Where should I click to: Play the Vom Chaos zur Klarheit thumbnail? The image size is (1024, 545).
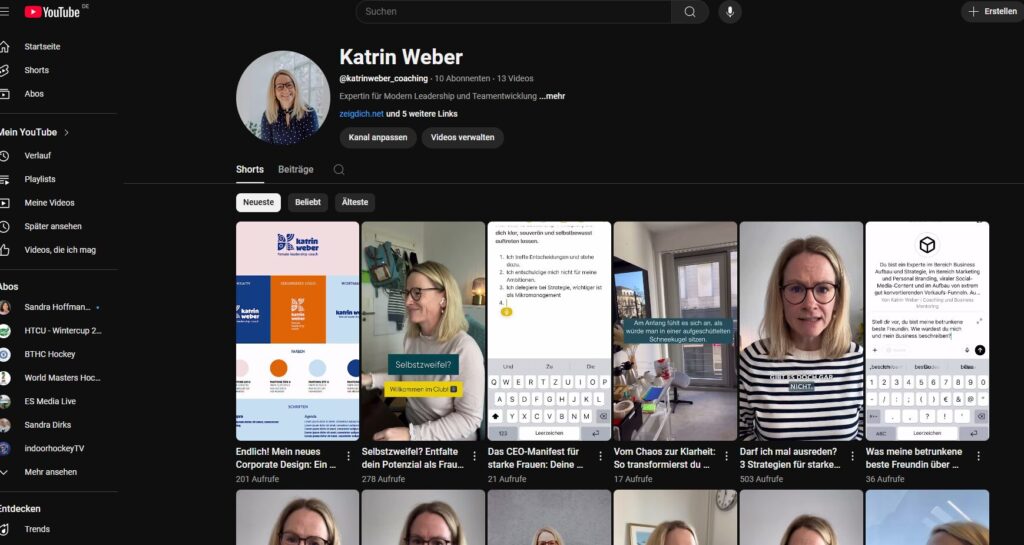[x=675, y=331]
